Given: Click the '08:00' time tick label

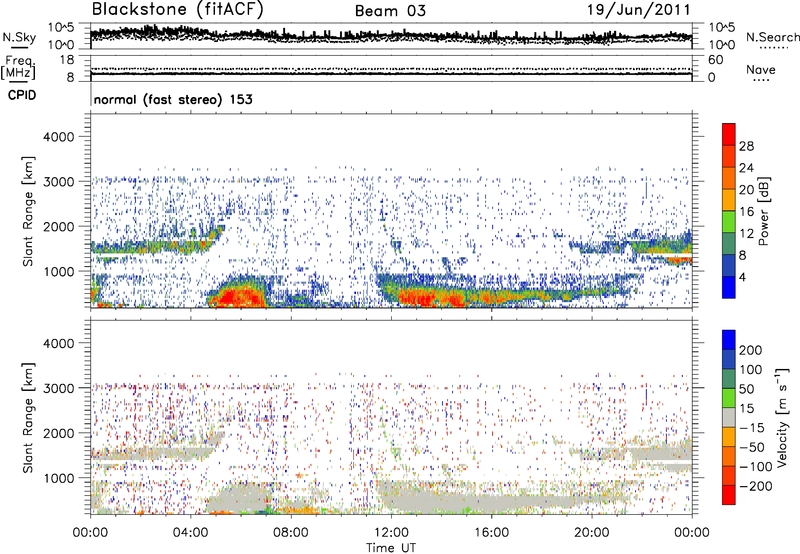Looking at the screenshot, I should click(291, 533).
